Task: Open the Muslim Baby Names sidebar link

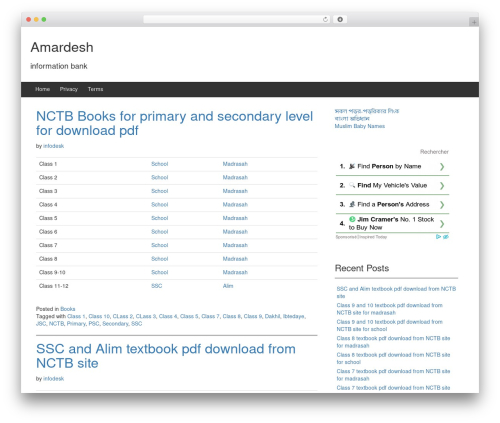Action: point(360,126)
